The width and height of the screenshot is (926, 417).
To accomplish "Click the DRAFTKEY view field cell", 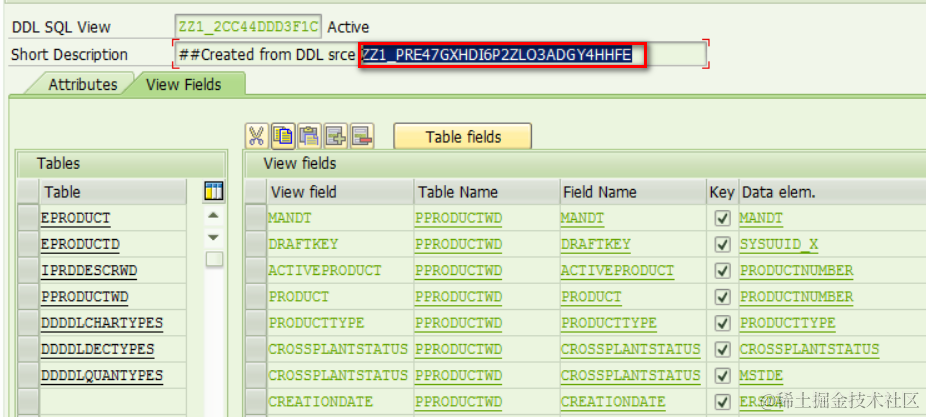I will tap(340, 244).
